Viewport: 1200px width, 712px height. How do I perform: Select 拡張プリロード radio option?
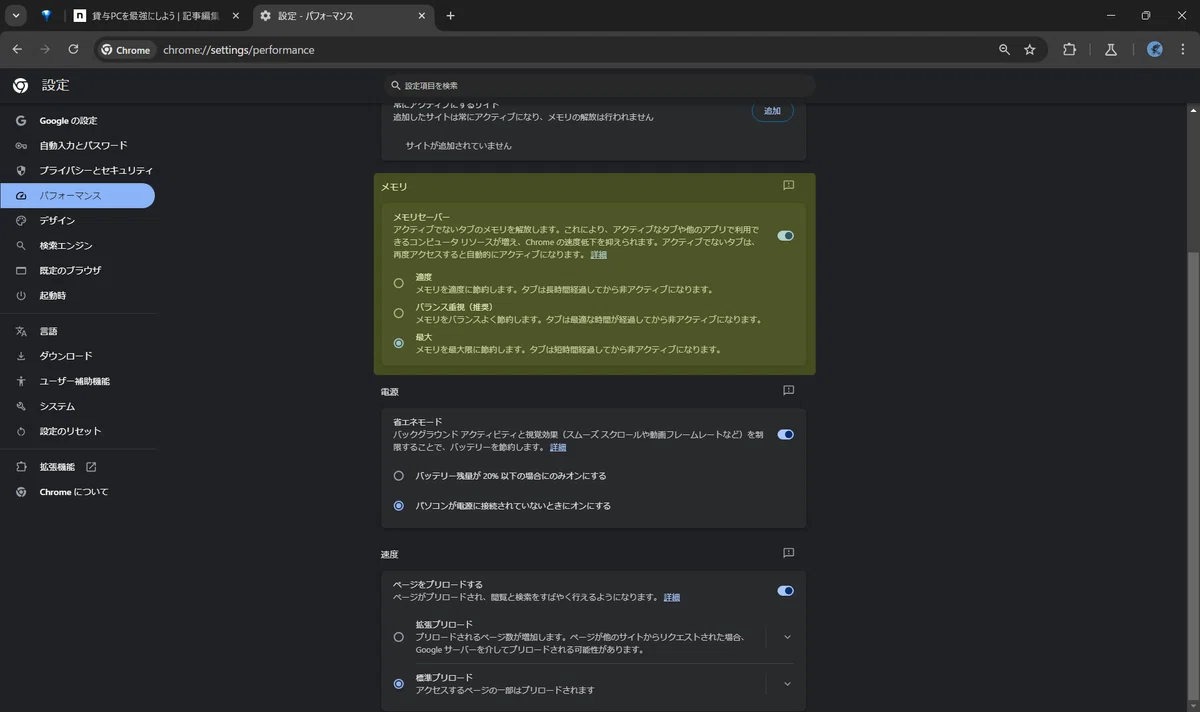399,636
